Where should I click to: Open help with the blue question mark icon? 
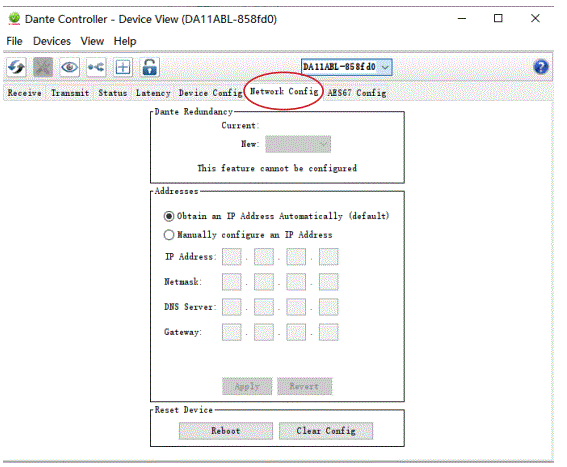coord(541,67)
